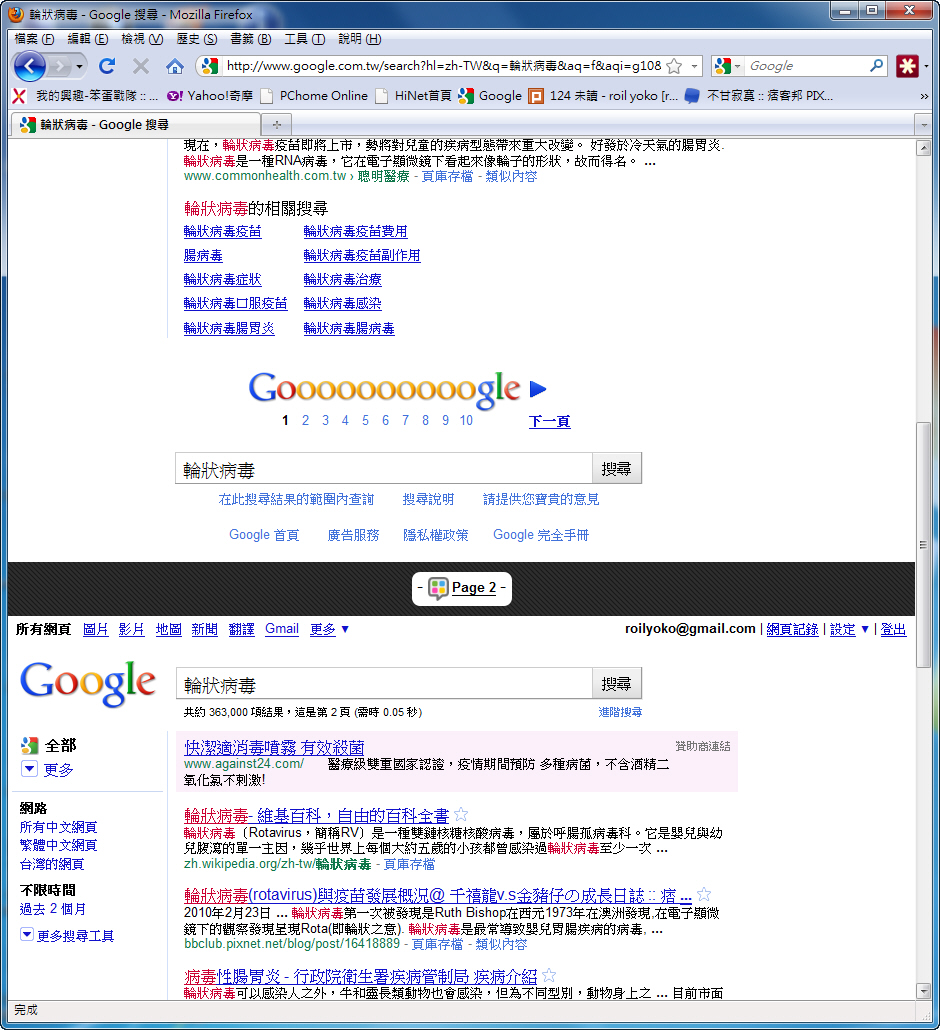Star the 病毒性腸胃炎 result
Image resolution: width=940 pixels, height=1030 pixels.
click(549, 975)
